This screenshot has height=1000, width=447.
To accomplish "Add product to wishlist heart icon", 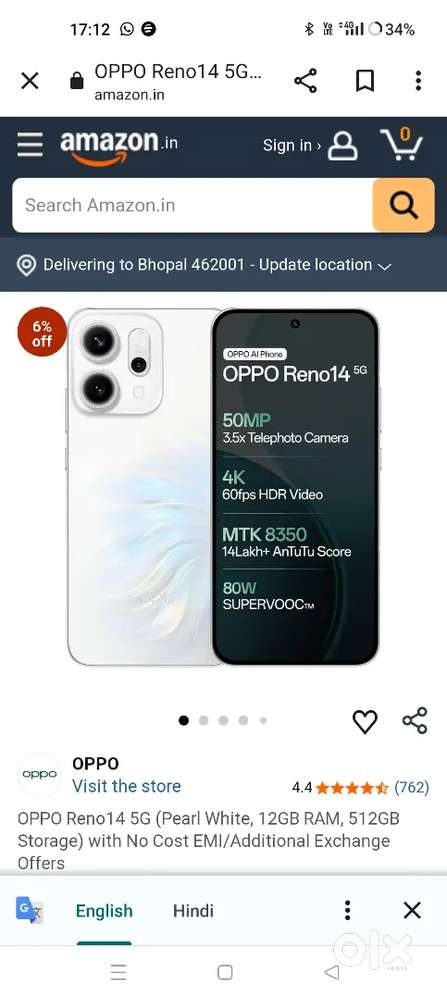I will pos(365,721).
